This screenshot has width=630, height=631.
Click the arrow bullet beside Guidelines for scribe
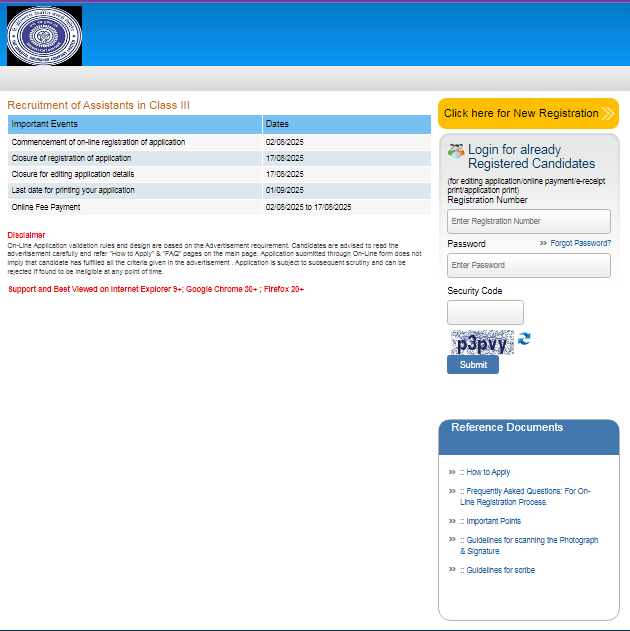click(x=453, y=570)
